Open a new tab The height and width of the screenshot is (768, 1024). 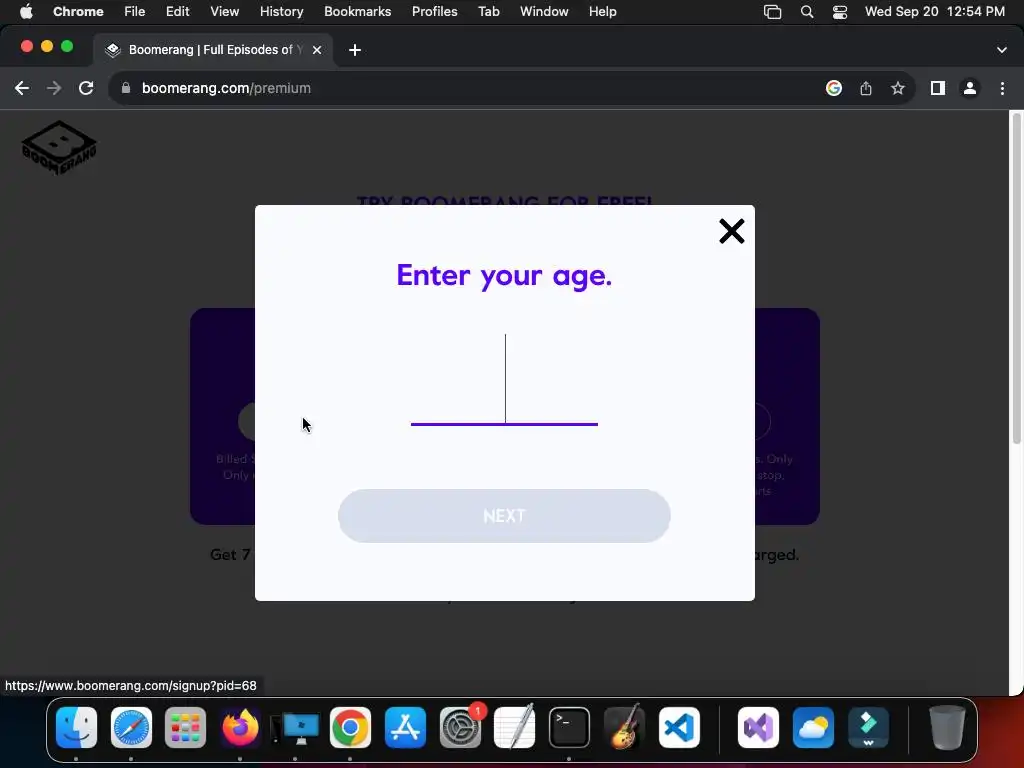tap(355, 50)
